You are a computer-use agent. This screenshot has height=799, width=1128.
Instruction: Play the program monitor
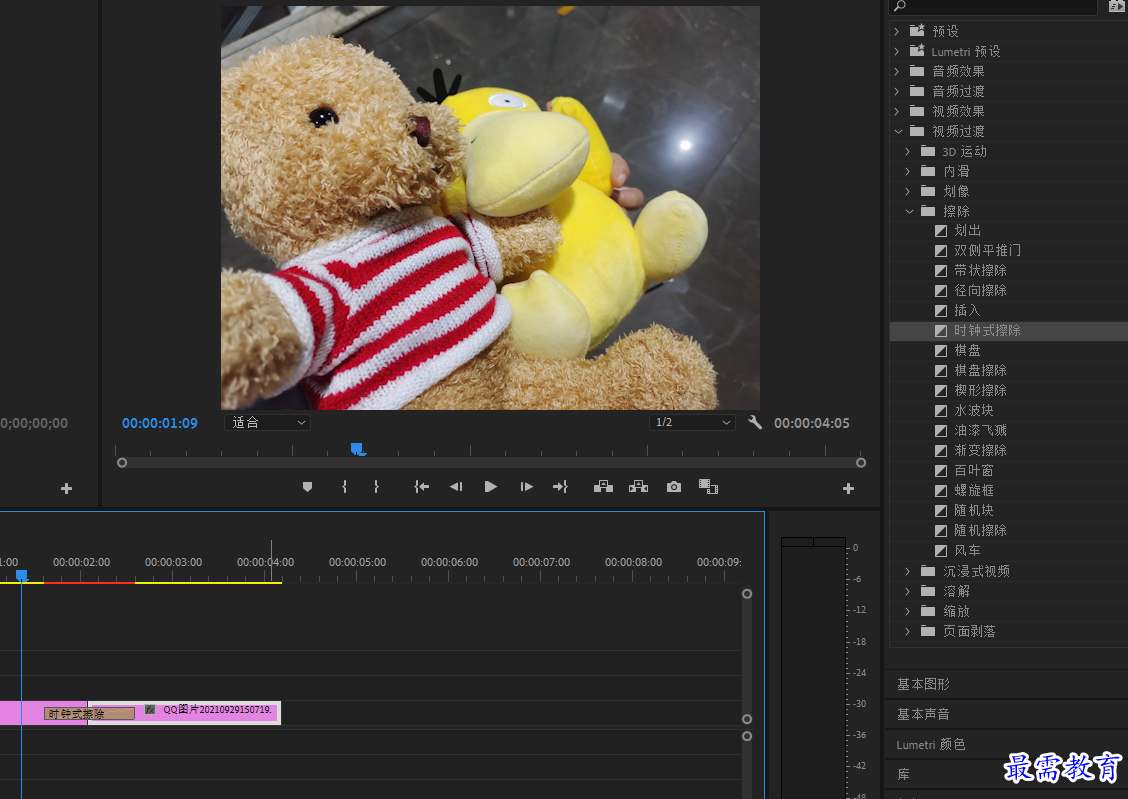[x=491, y=487]
